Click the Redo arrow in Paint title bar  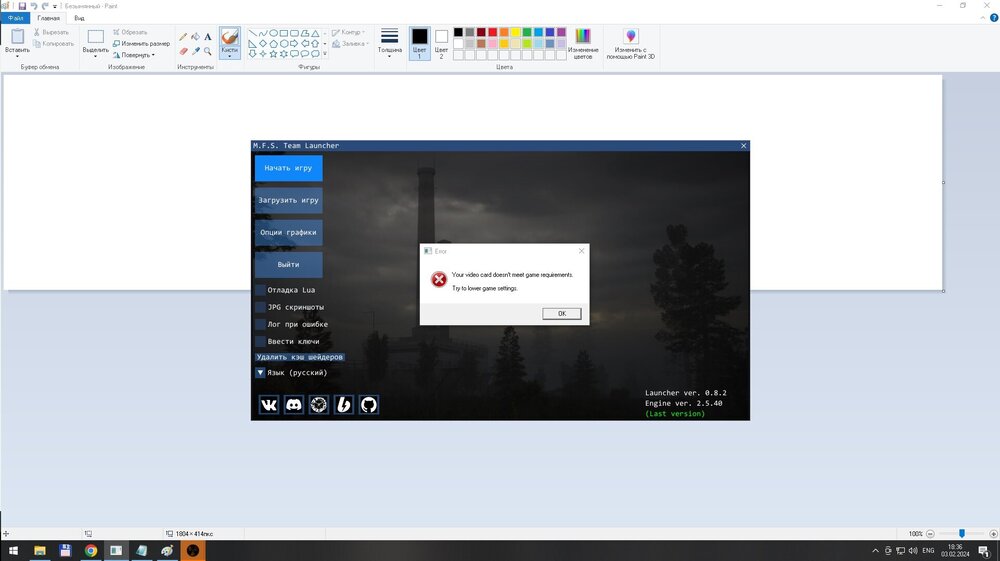[45, 6]
